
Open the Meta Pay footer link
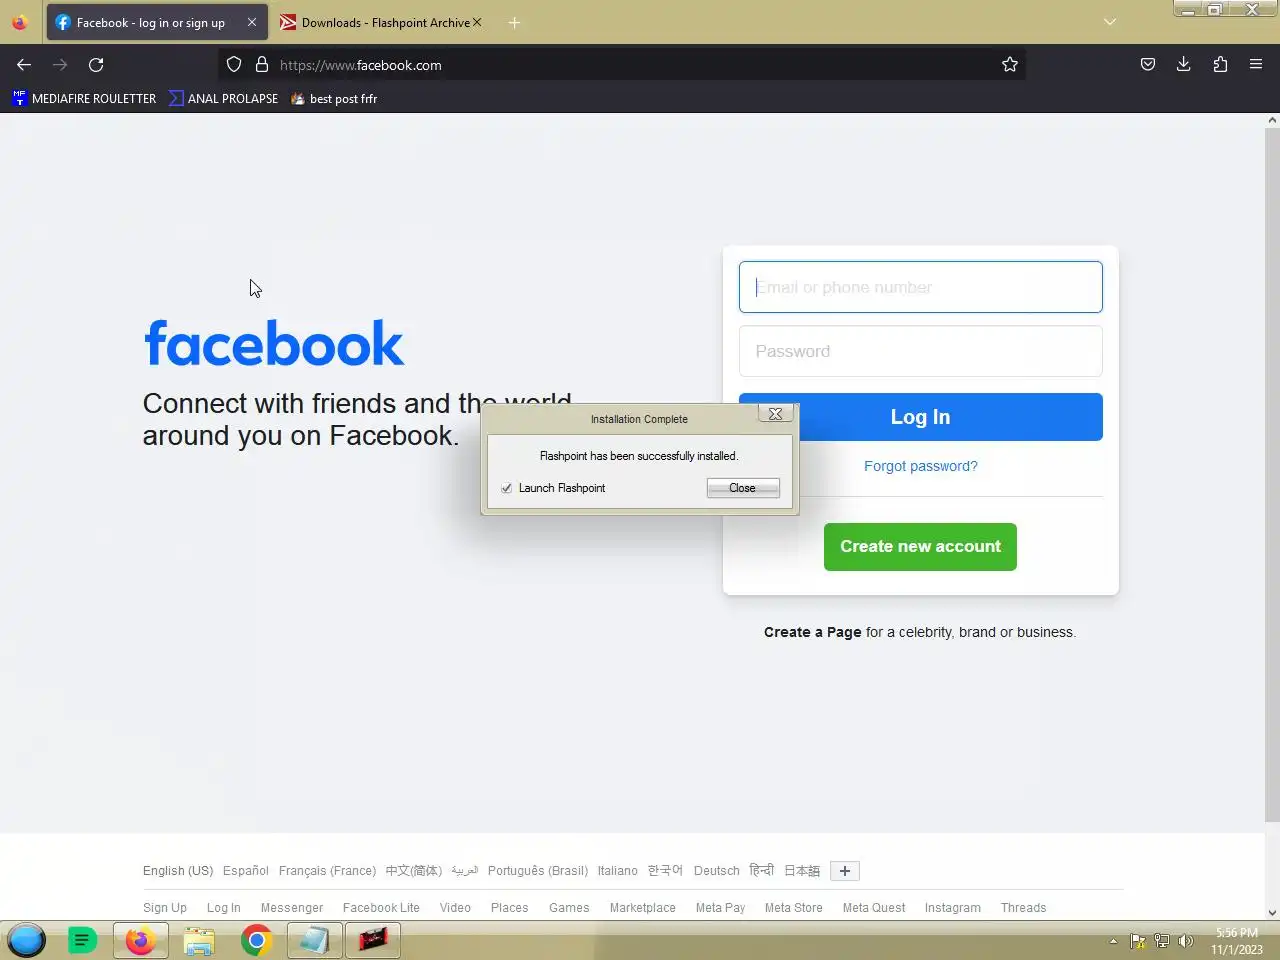click(721, 908)
